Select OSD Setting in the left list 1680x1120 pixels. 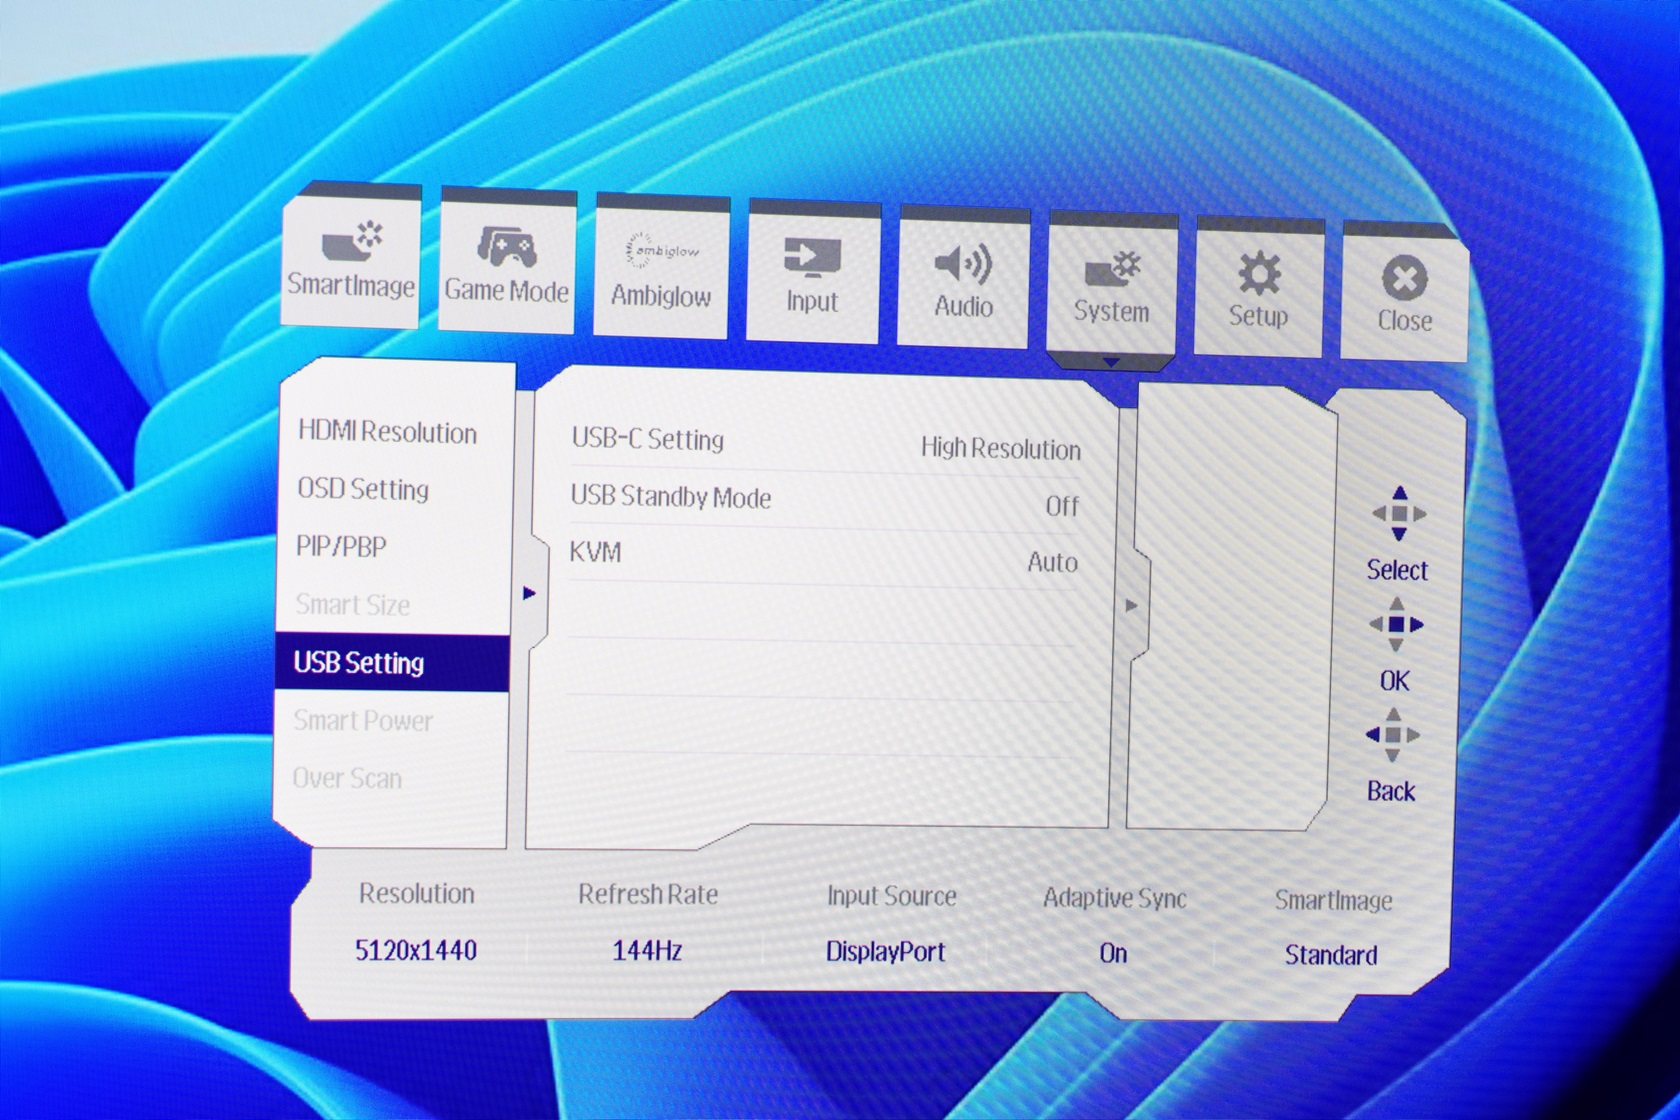tap(363, 489)
